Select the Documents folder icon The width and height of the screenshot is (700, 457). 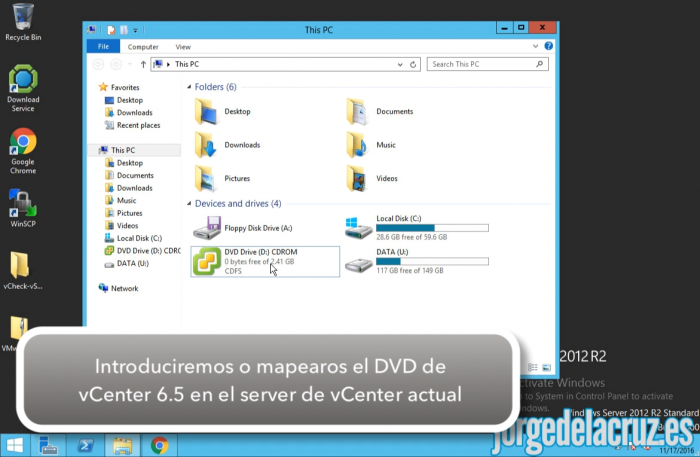(x=357, y=112)
